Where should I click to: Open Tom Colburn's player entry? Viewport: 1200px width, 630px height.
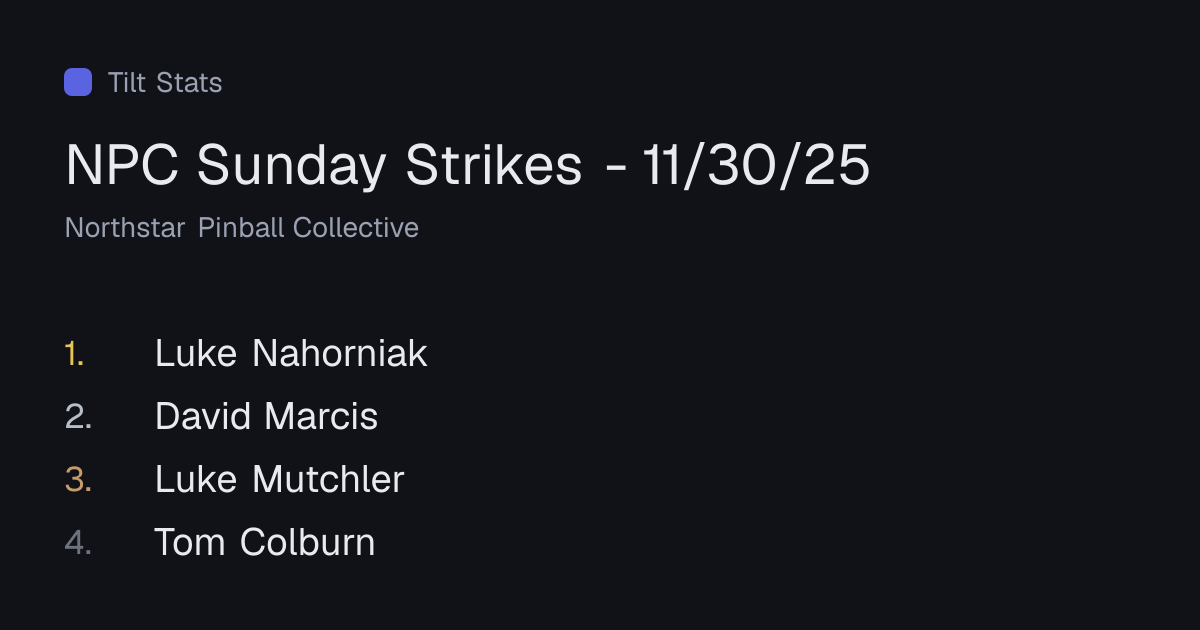pyautogui.click(x=265, y=542)
